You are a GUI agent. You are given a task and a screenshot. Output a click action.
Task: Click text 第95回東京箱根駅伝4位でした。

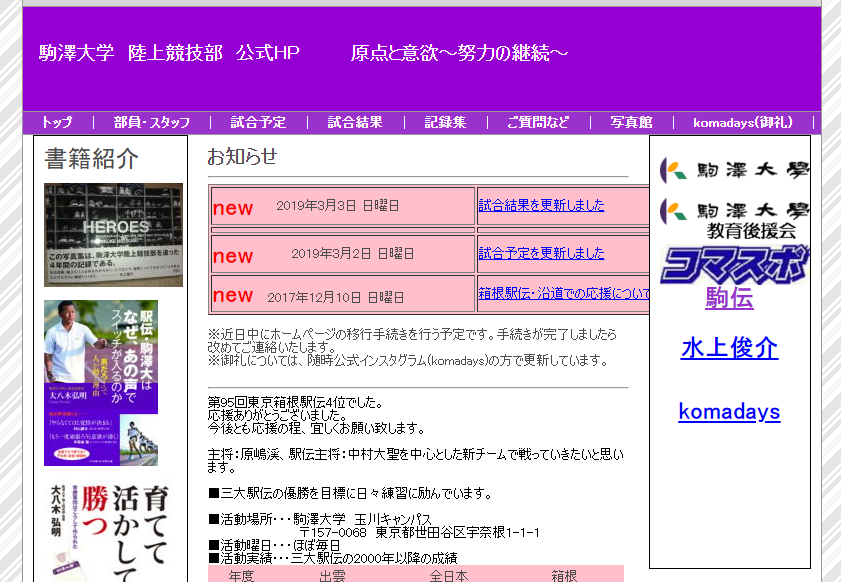coord(296,402)
